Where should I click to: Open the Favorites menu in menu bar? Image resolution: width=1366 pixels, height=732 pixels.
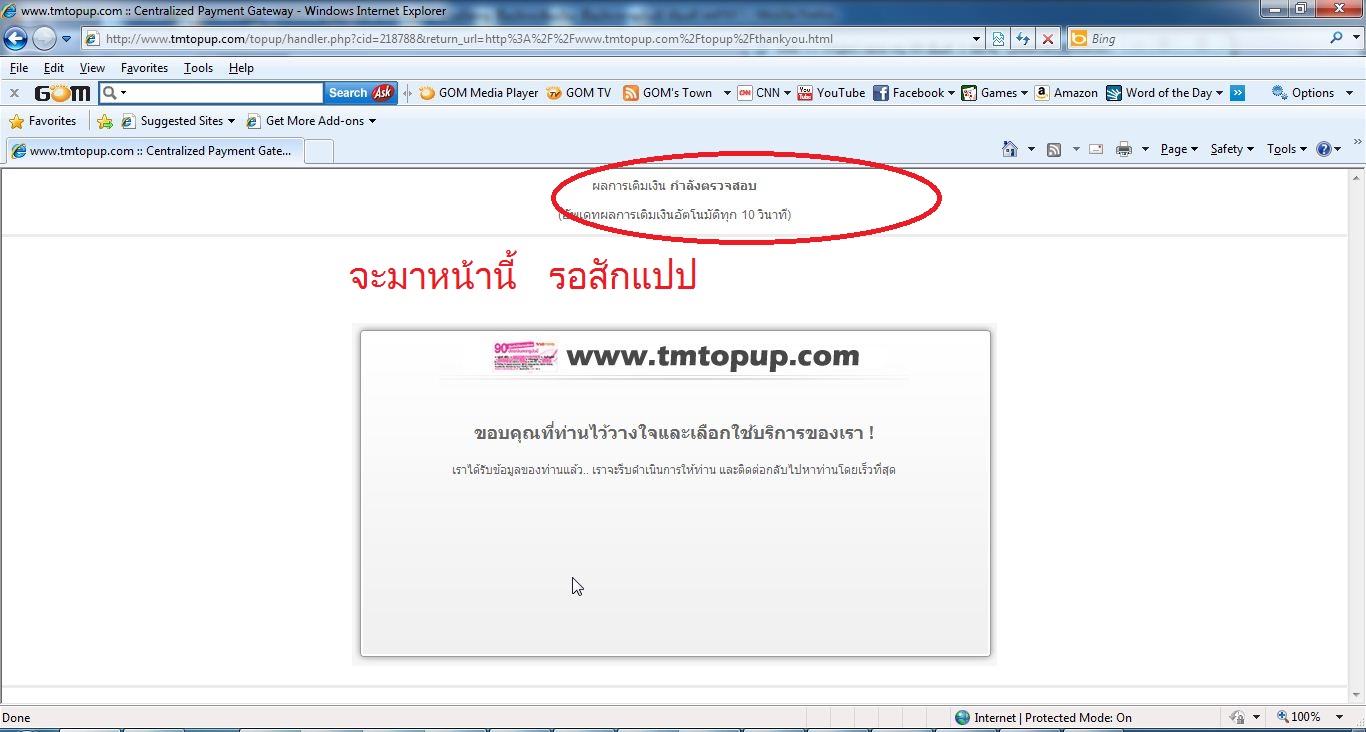tap(144, 68)
